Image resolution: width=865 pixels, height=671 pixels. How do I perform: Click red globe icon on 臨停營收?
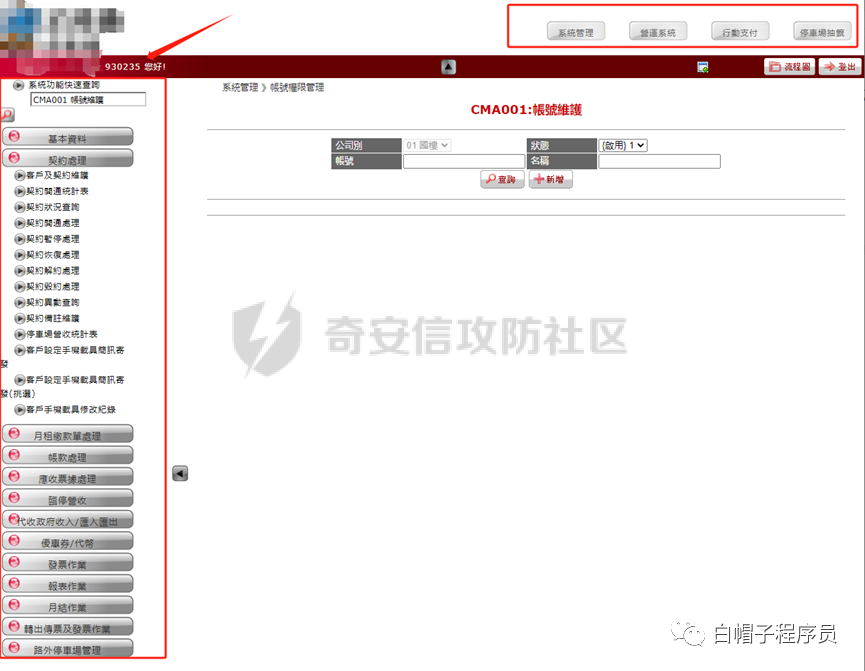tap(14, 498)
